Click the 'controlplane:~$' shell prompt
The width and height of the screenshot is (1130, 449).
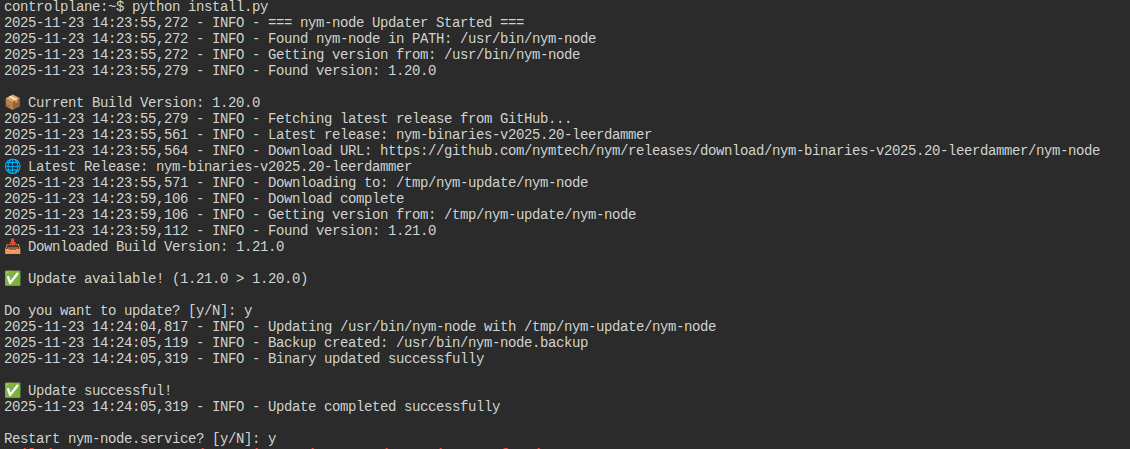click(x=63, y=6)
